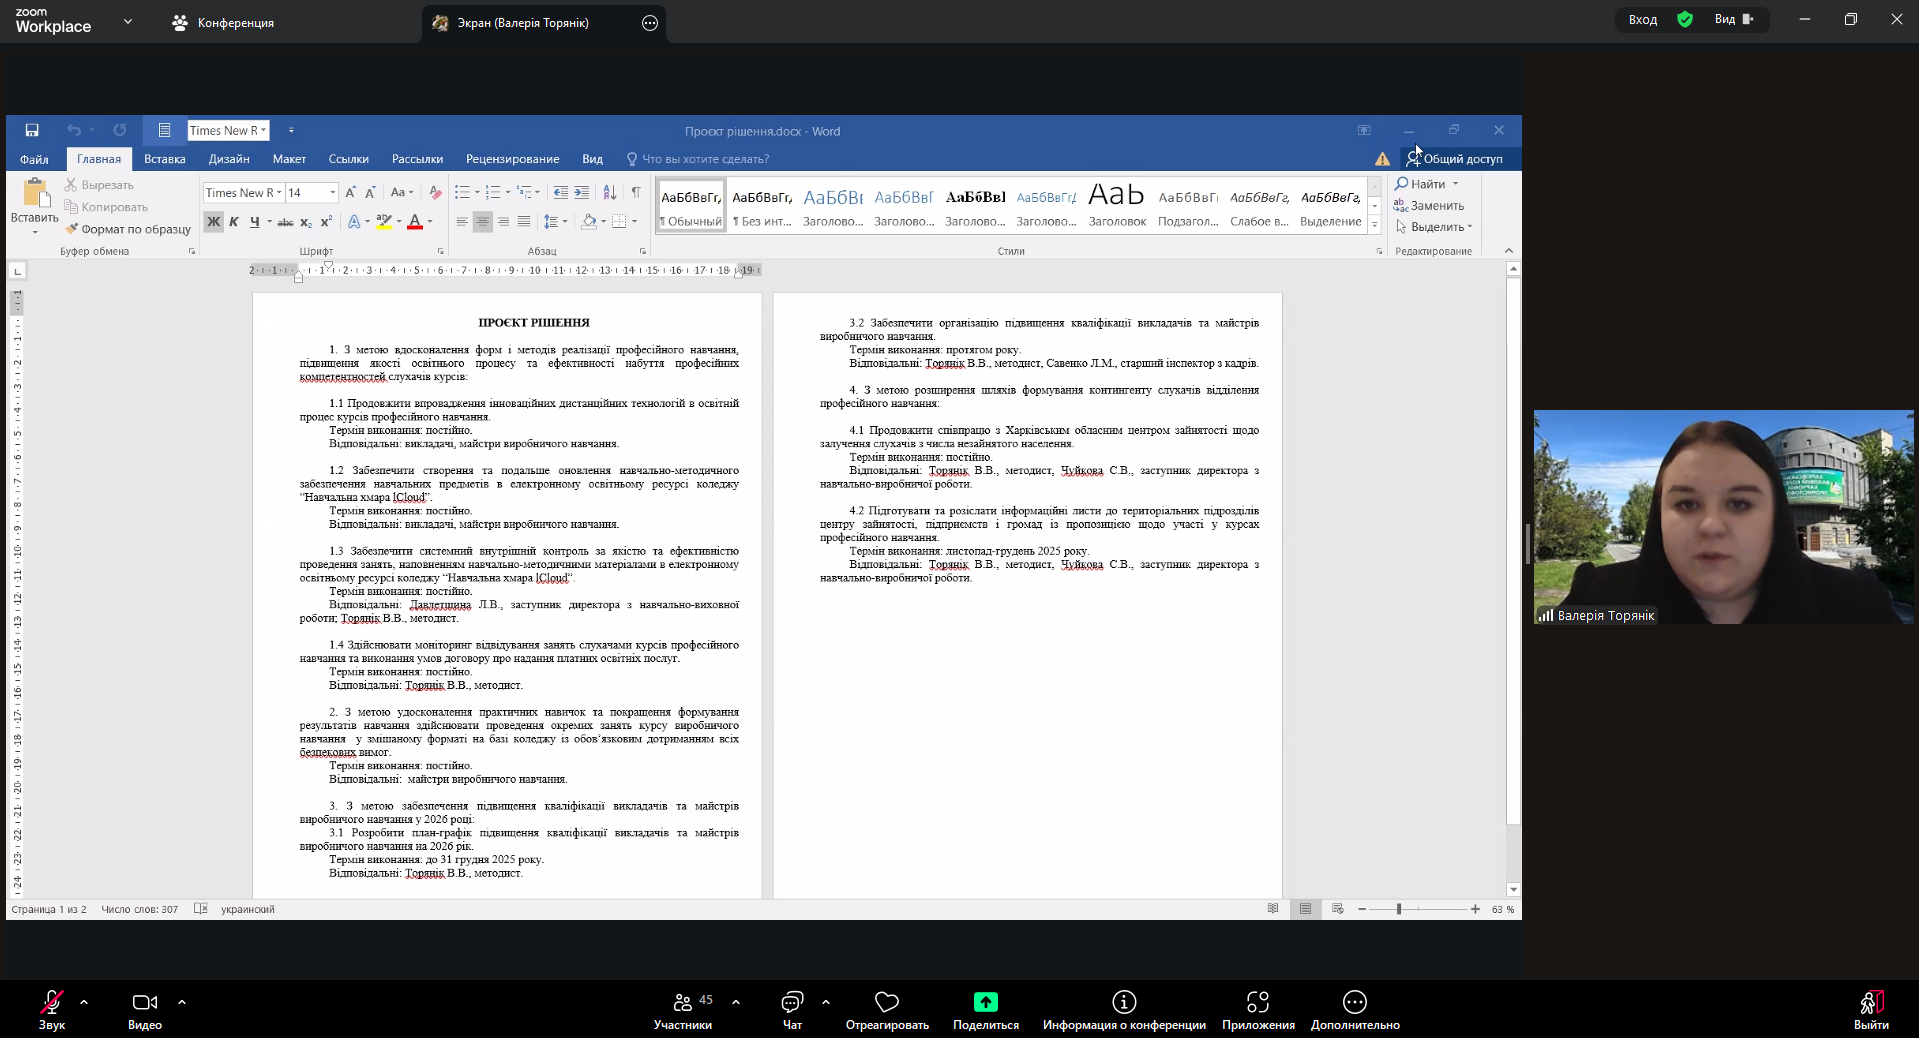Click Валерія Торянік's video thumbnail
This screenshot has height=1038, width=1919.
(1723, 517)
